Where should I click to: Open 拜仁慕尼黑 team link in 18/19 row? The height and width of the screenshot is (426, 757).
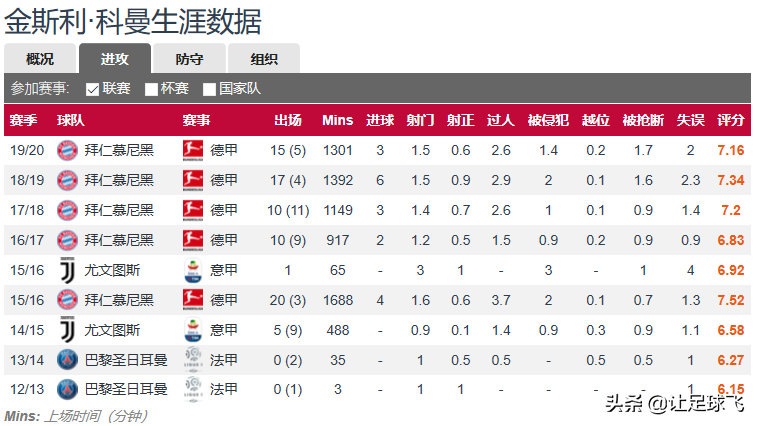119,180
